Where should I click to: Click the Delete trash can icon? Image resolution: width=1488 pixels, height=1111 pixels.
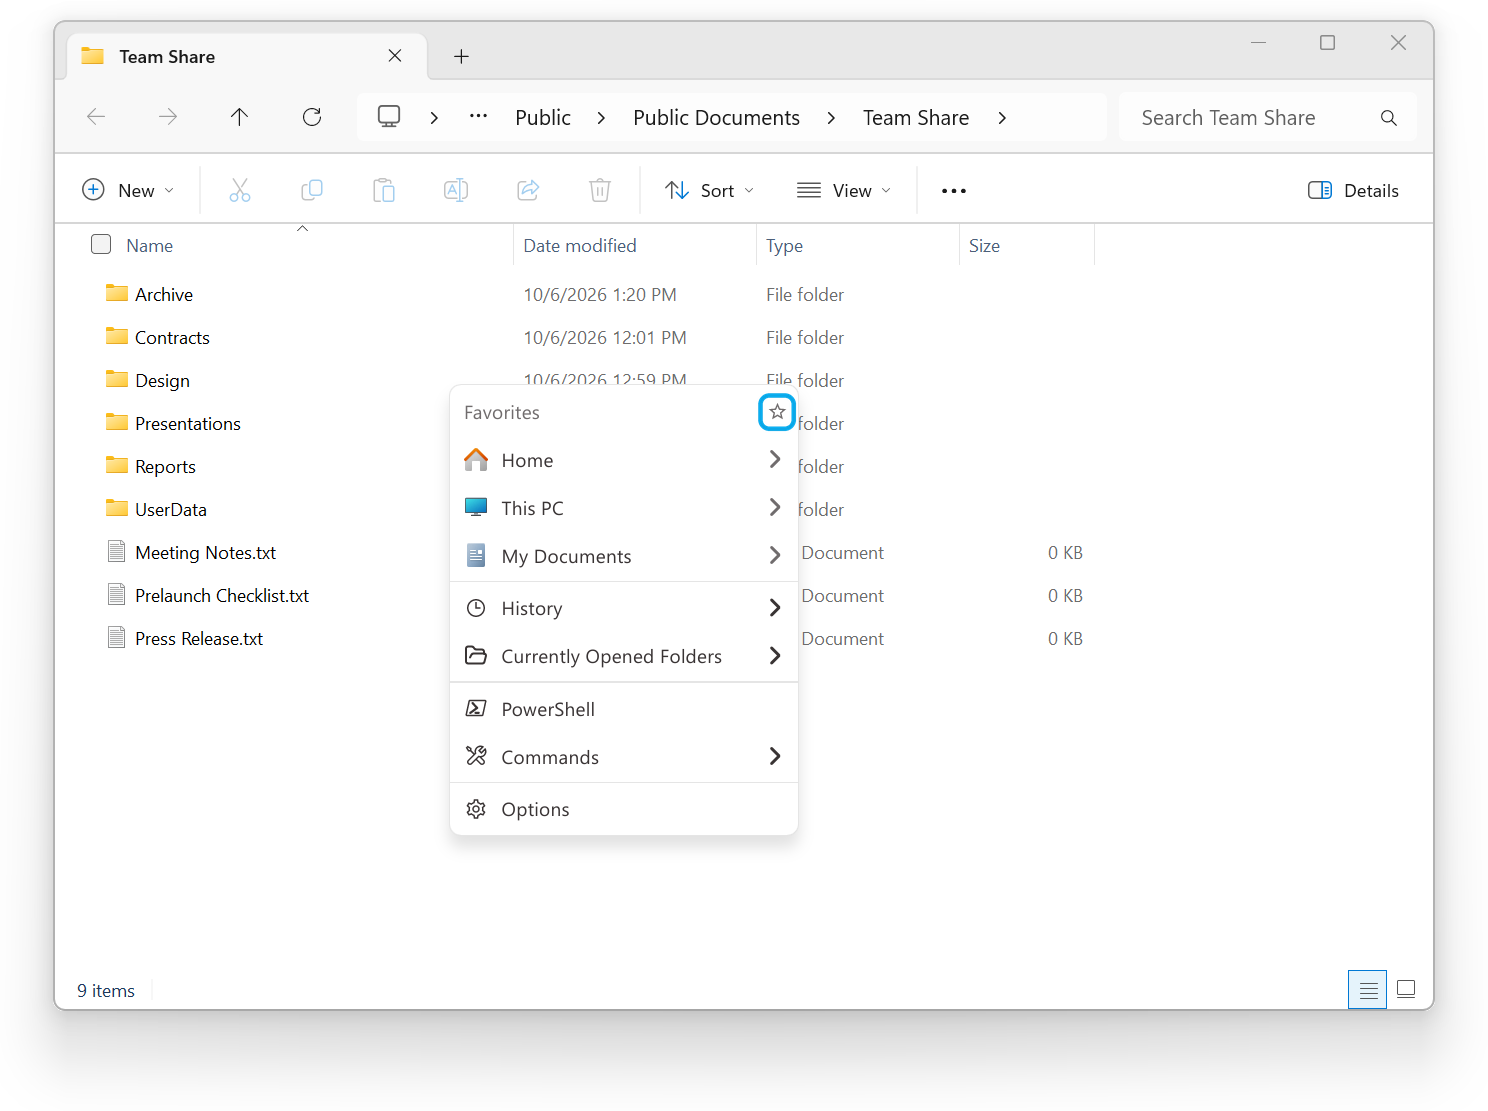[x=600, y=190]
